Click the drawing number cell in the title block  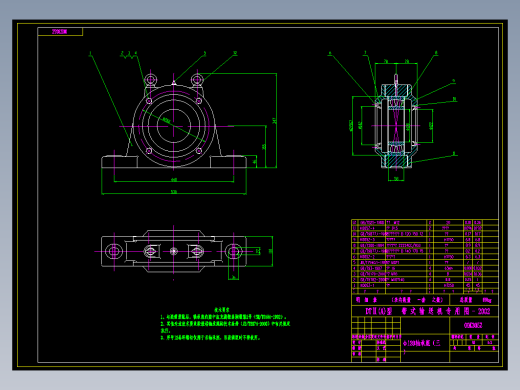pyautogui.click(x=474, y=325)
